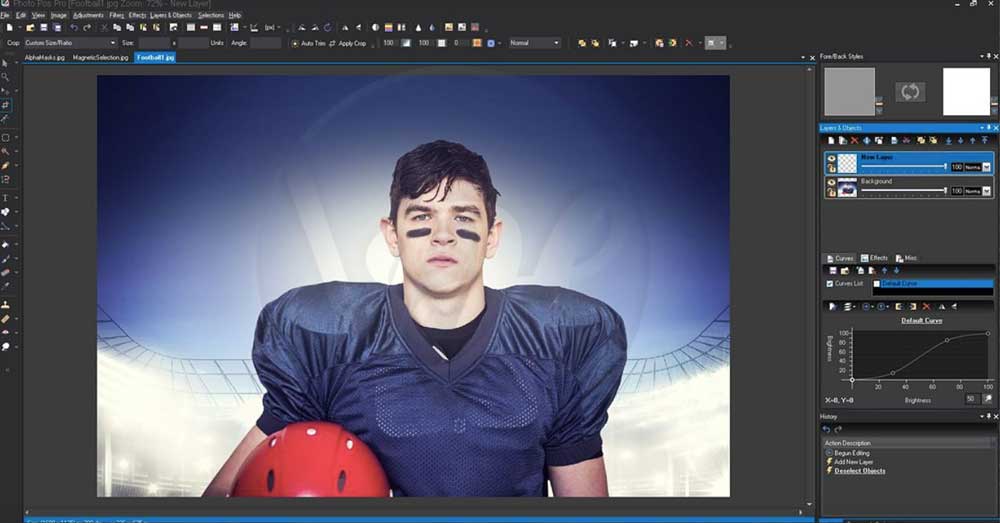Click the Auto Trim button
1000x523 pixels.
pyautogui.click(x=308, y=43)
